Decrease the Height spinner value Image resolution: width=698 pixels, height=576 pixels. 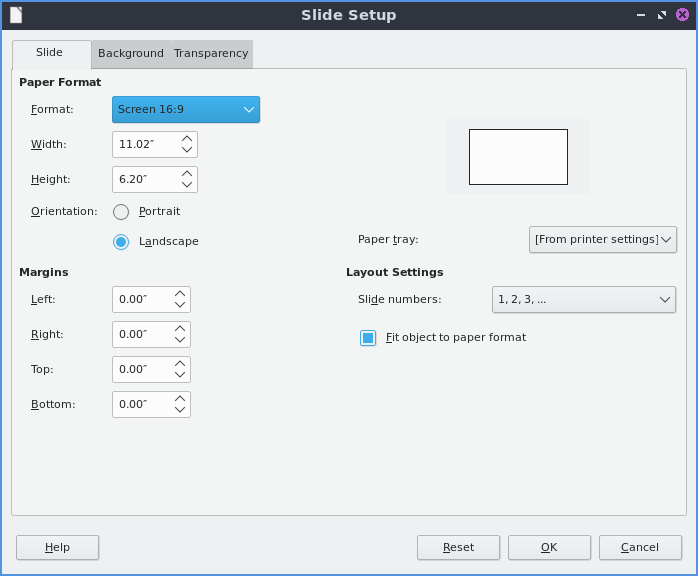[x=187, y=185]
